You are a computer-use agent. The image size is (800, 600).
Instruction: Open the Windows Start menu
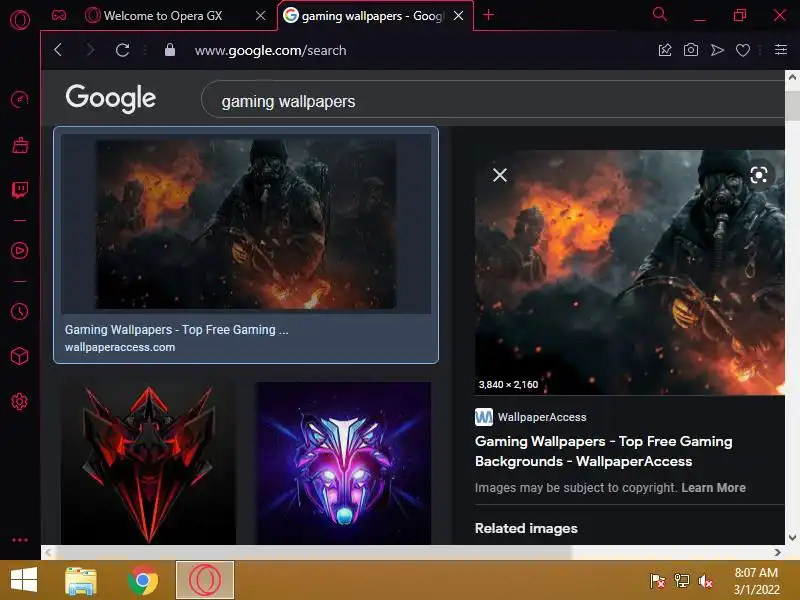pyautogui.click(x=23, y=580)
